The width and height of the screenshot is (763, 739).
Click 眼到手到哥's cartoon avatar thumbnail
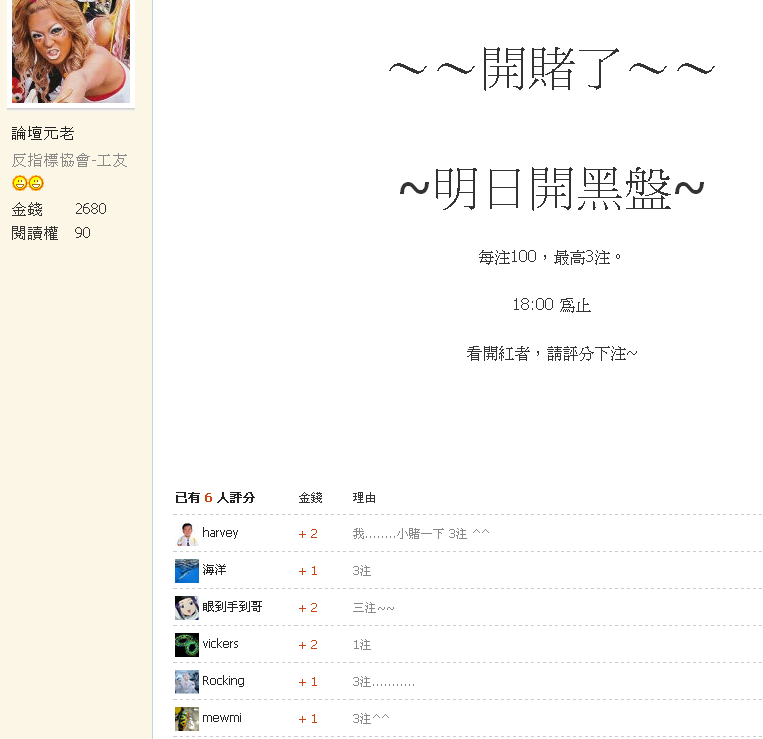click(187, 608)
